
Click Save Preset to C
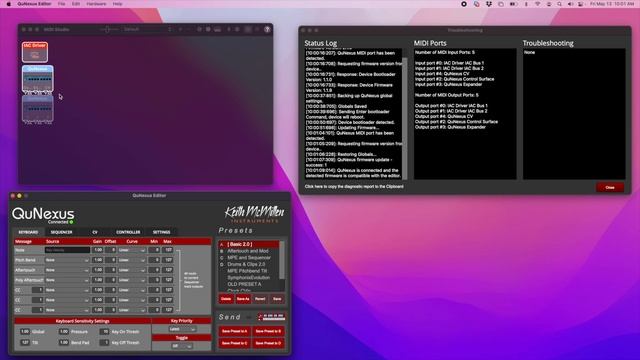tap(235, 343)
